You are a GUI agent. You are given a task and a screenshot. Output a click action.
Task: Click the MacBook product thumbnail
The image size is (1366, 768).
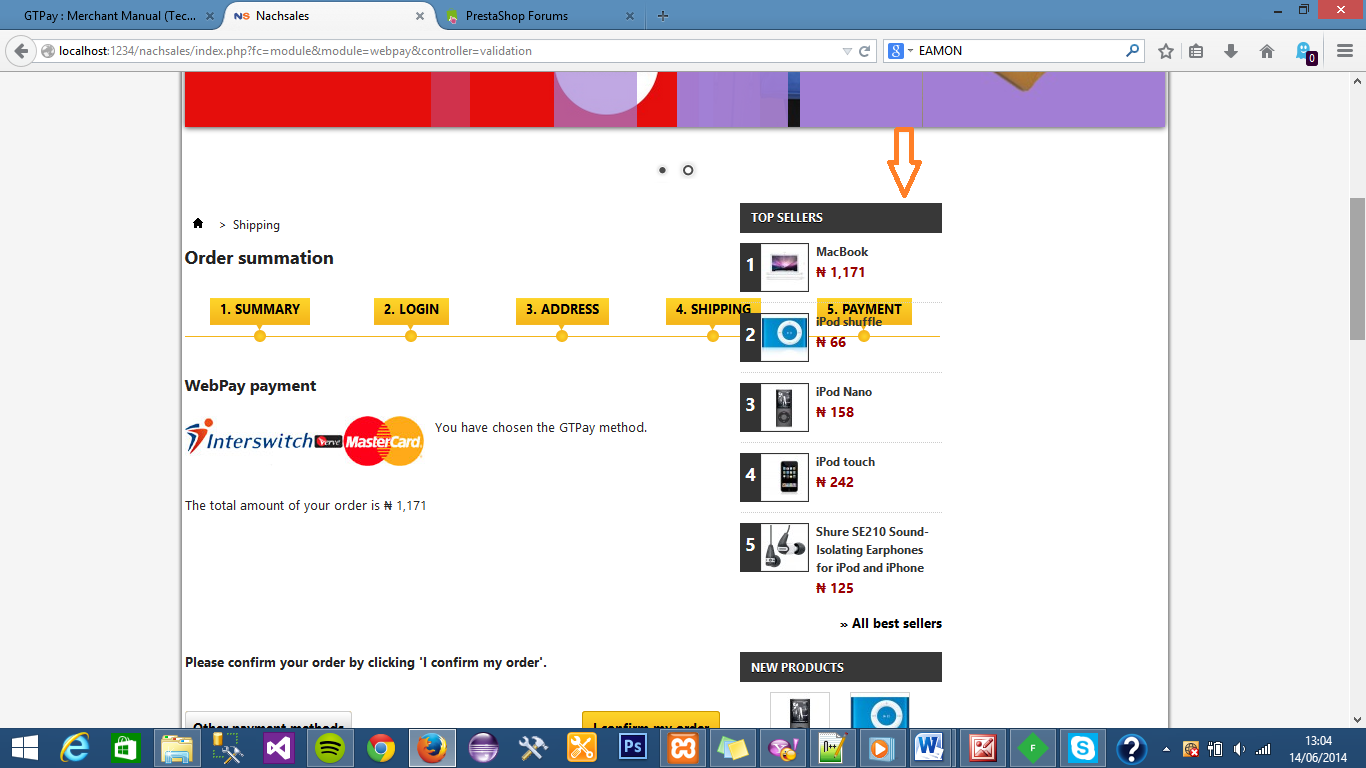coord(784,267)
